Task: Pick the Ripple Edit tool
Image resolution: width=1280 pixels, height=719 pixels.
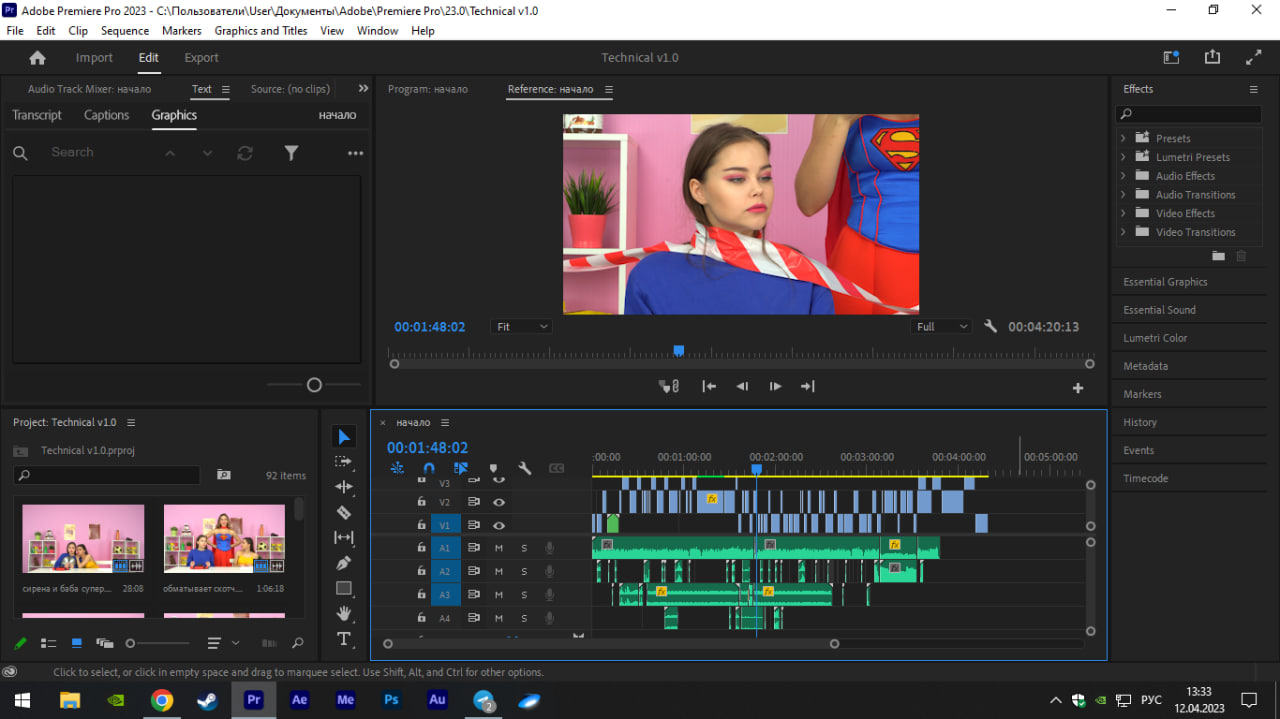Action: [x=344, y=487]
